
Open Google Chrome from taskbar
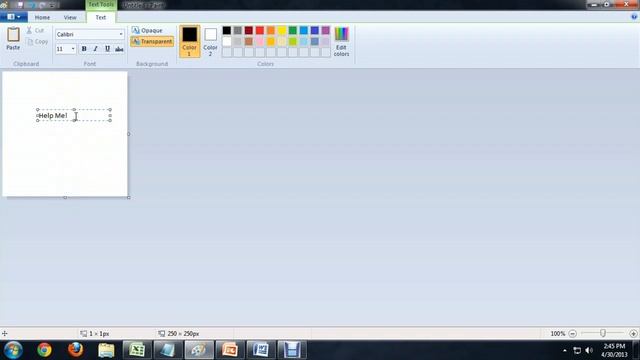[x=44, y=350]
